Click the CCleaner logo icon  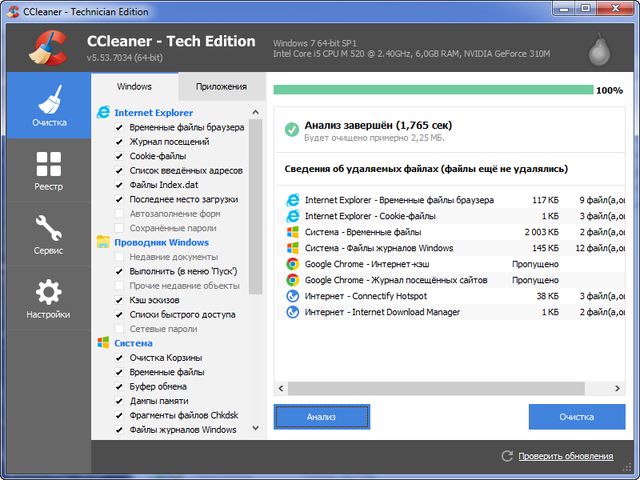46,47
